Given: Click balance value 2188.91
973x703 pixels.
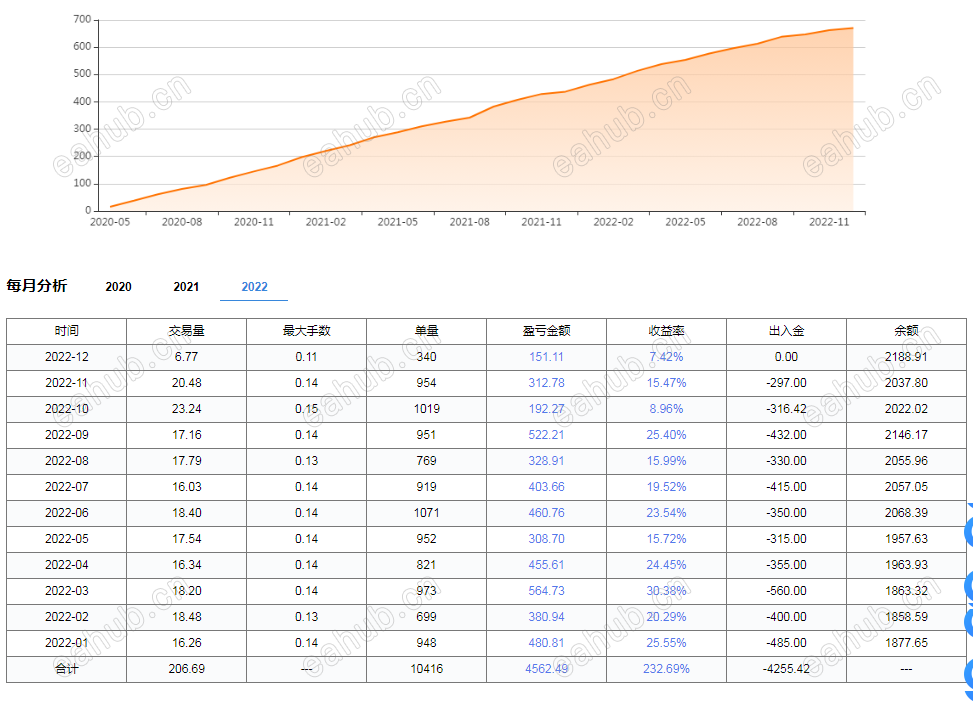Looking at the screenshot, I should [906, 357].
